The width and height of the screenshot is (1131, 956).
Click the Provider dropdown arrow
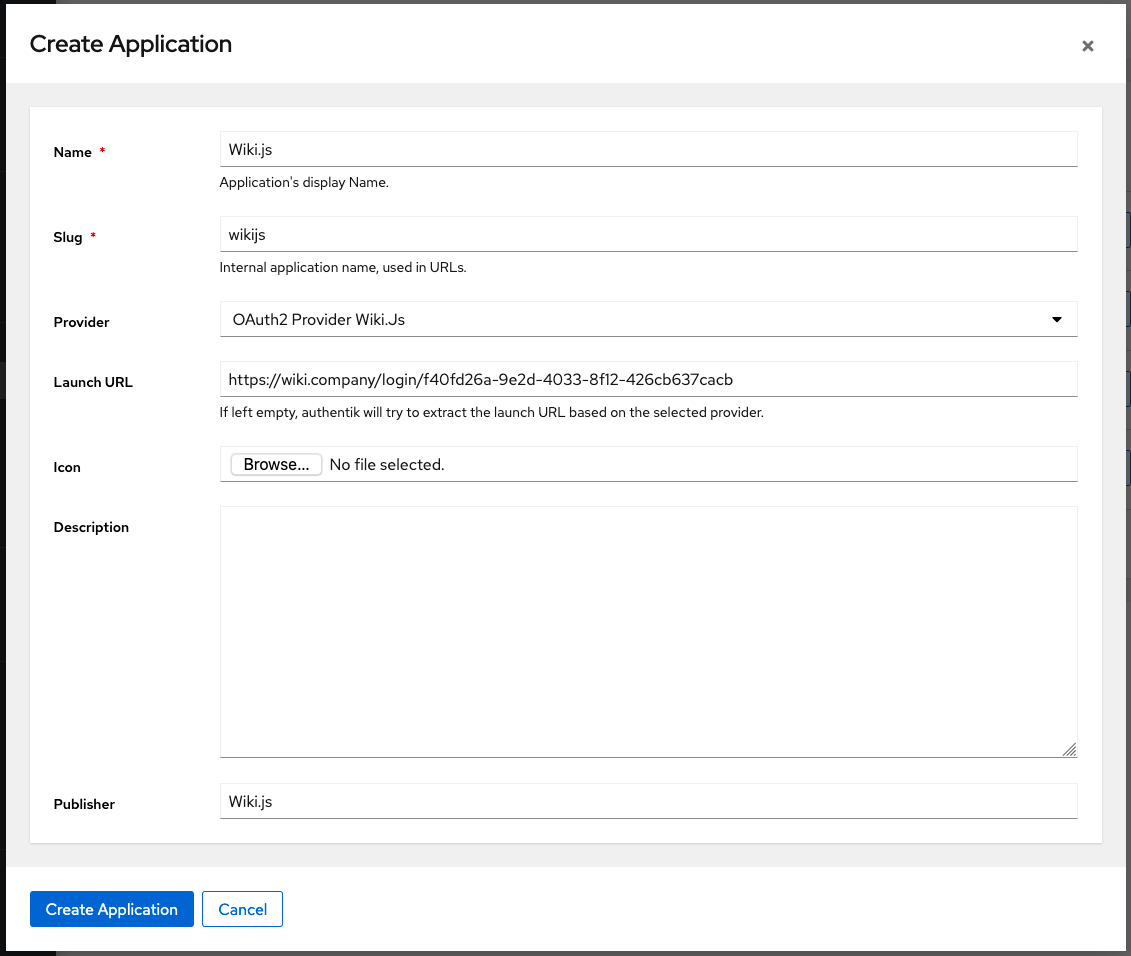click(x=1057, y=320)
